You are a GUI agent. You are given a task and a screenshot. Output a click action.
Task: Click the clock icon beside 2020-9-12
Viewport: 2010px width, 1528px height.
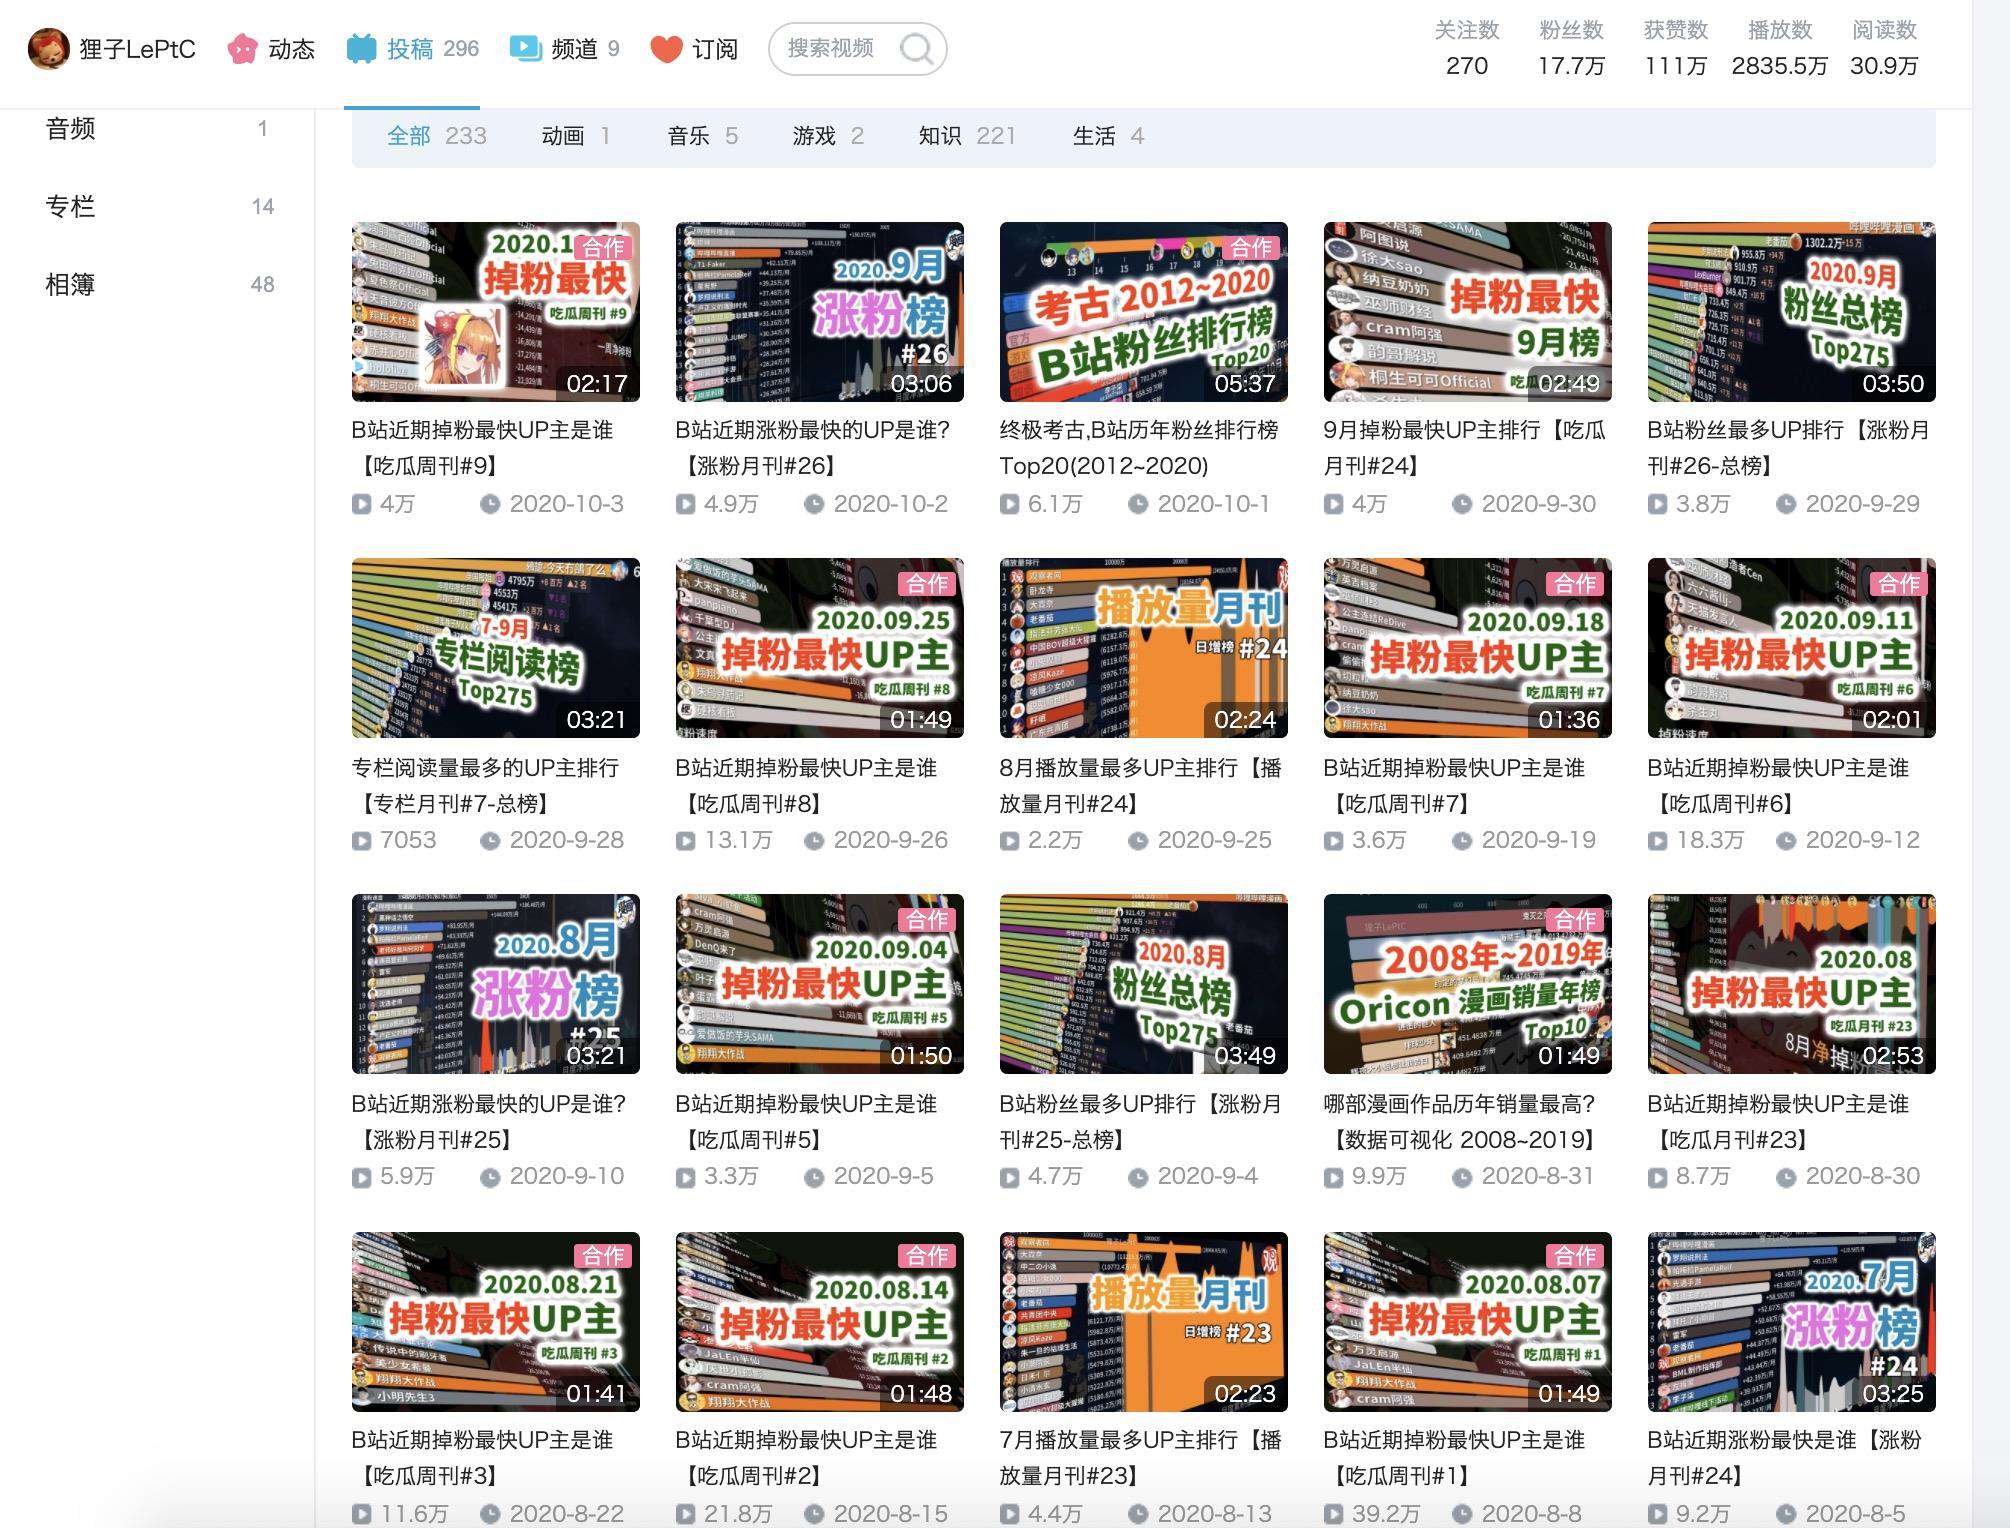pos(1786,840)
